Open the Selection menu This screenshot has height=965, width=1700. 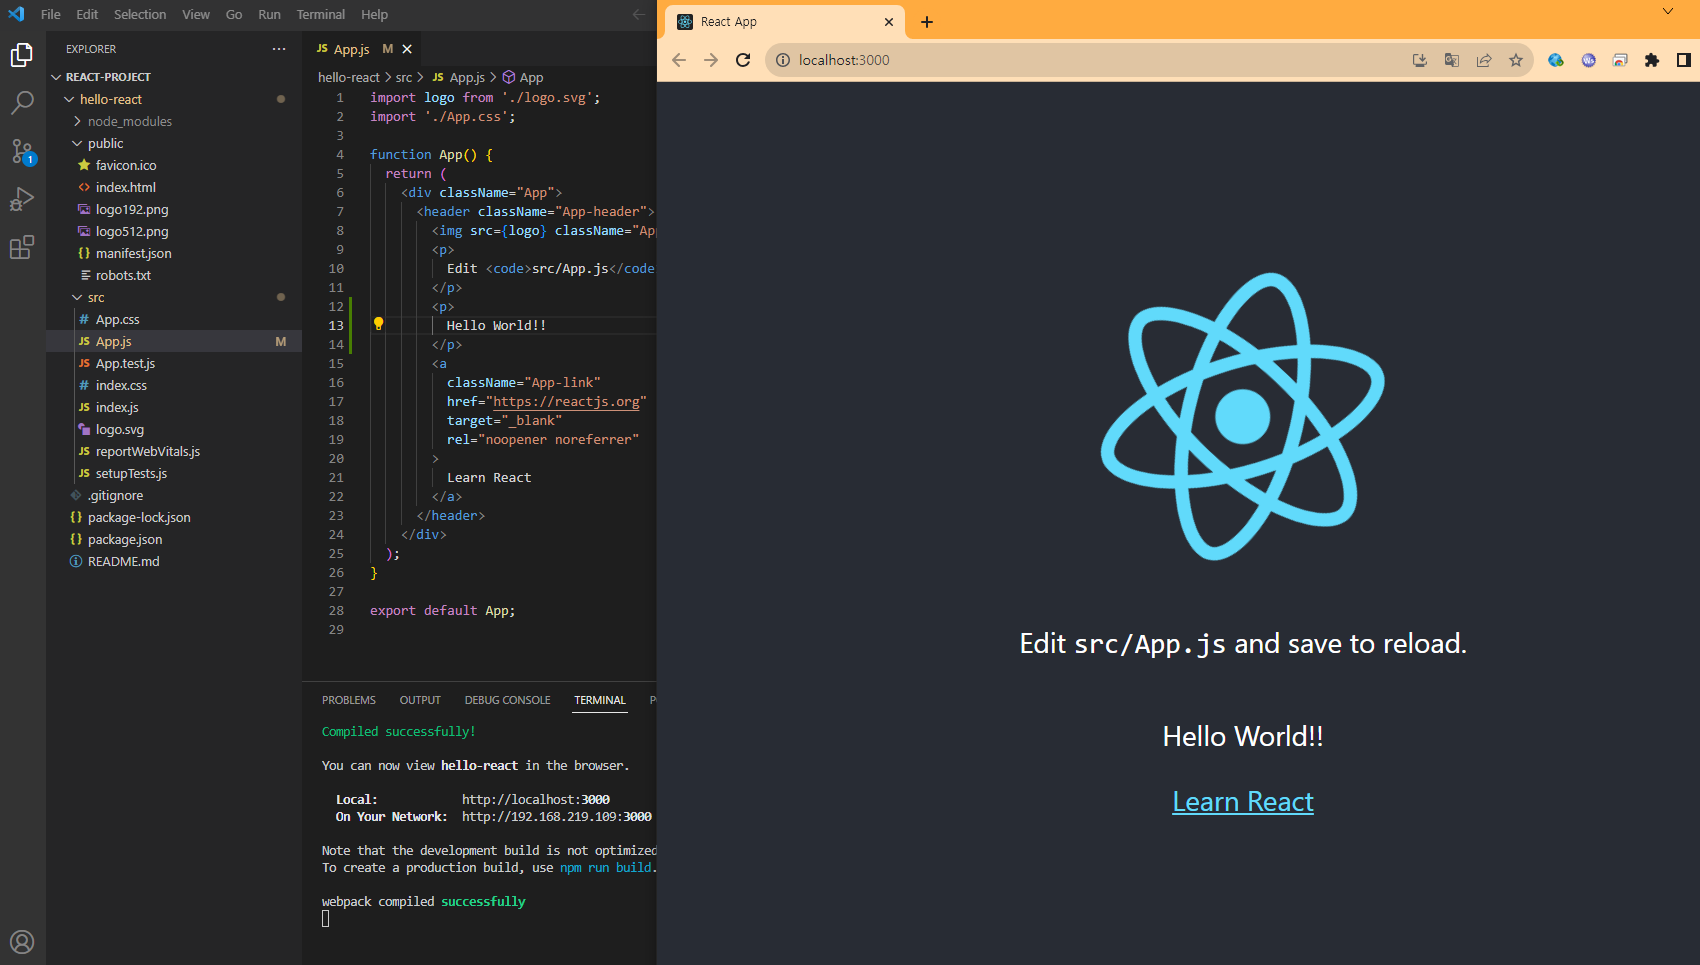(140, 14)
